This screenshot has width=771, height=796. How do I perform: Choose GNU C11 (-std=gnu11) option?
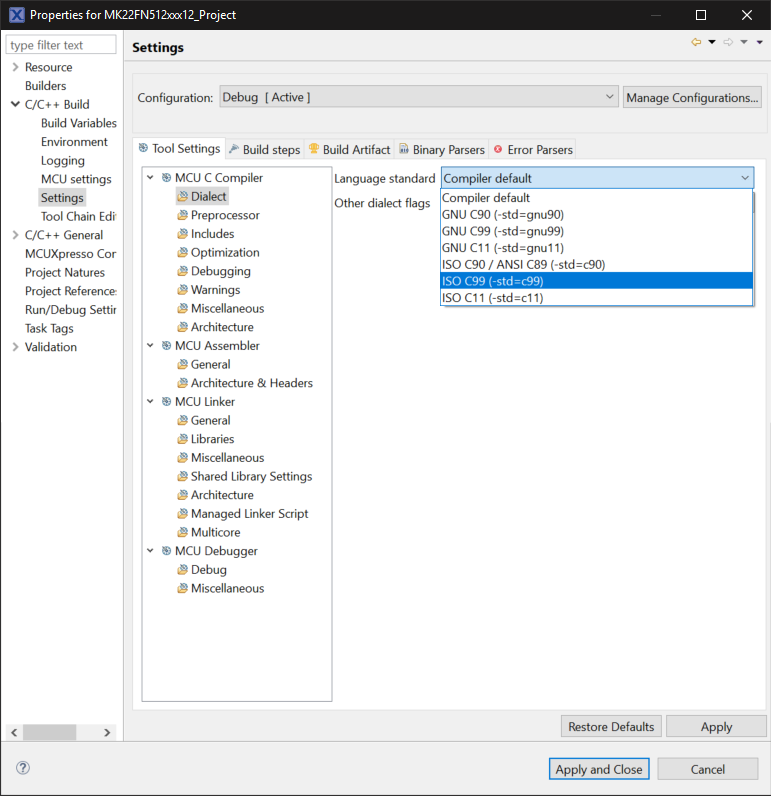(596, 248)
